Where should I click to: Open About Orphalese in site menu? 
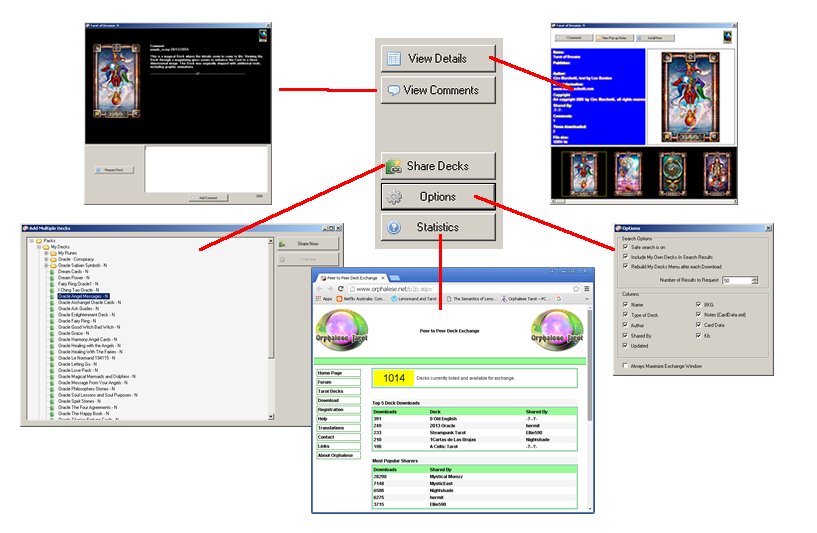(339, 455)
